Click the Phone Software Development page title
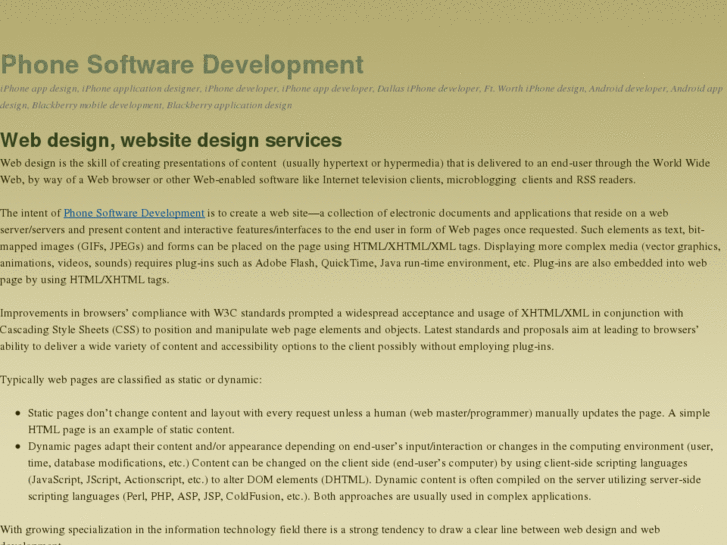Screen dimensions: 727x545 (x=182, y=64)
